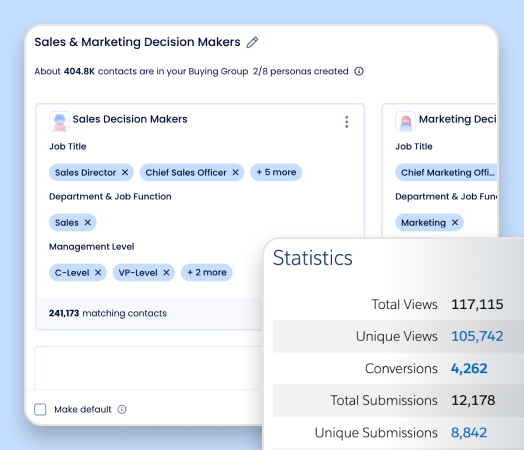
Task: Click the Department & Job Function label in Sales card
Action: (x=110, y=196)
